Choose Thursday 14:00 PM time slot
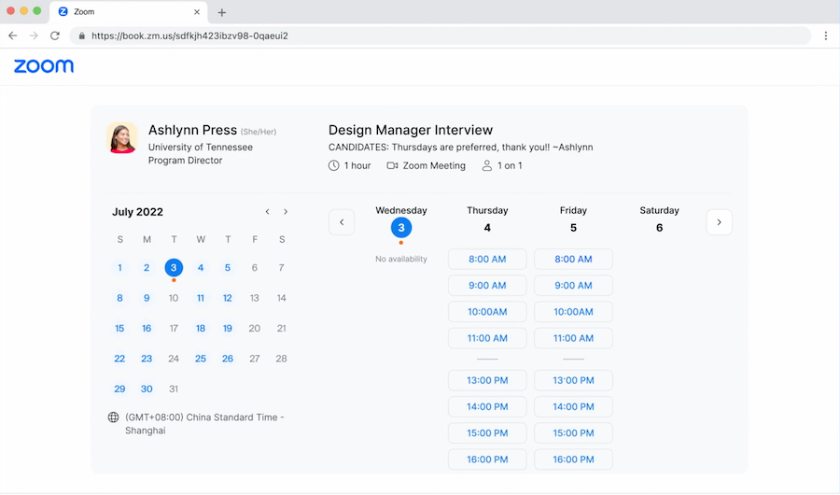Image resolution: width=840 pixels, height=495 pixels. 487,407
